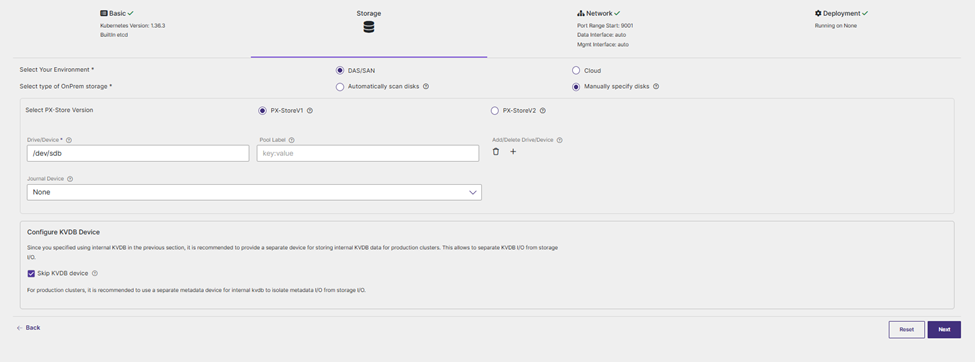The width and height of the screenshot is (975, 362).
Task: Open help icon for Drive/Device label
Action: pyautogui.click(x=69, y=140)
